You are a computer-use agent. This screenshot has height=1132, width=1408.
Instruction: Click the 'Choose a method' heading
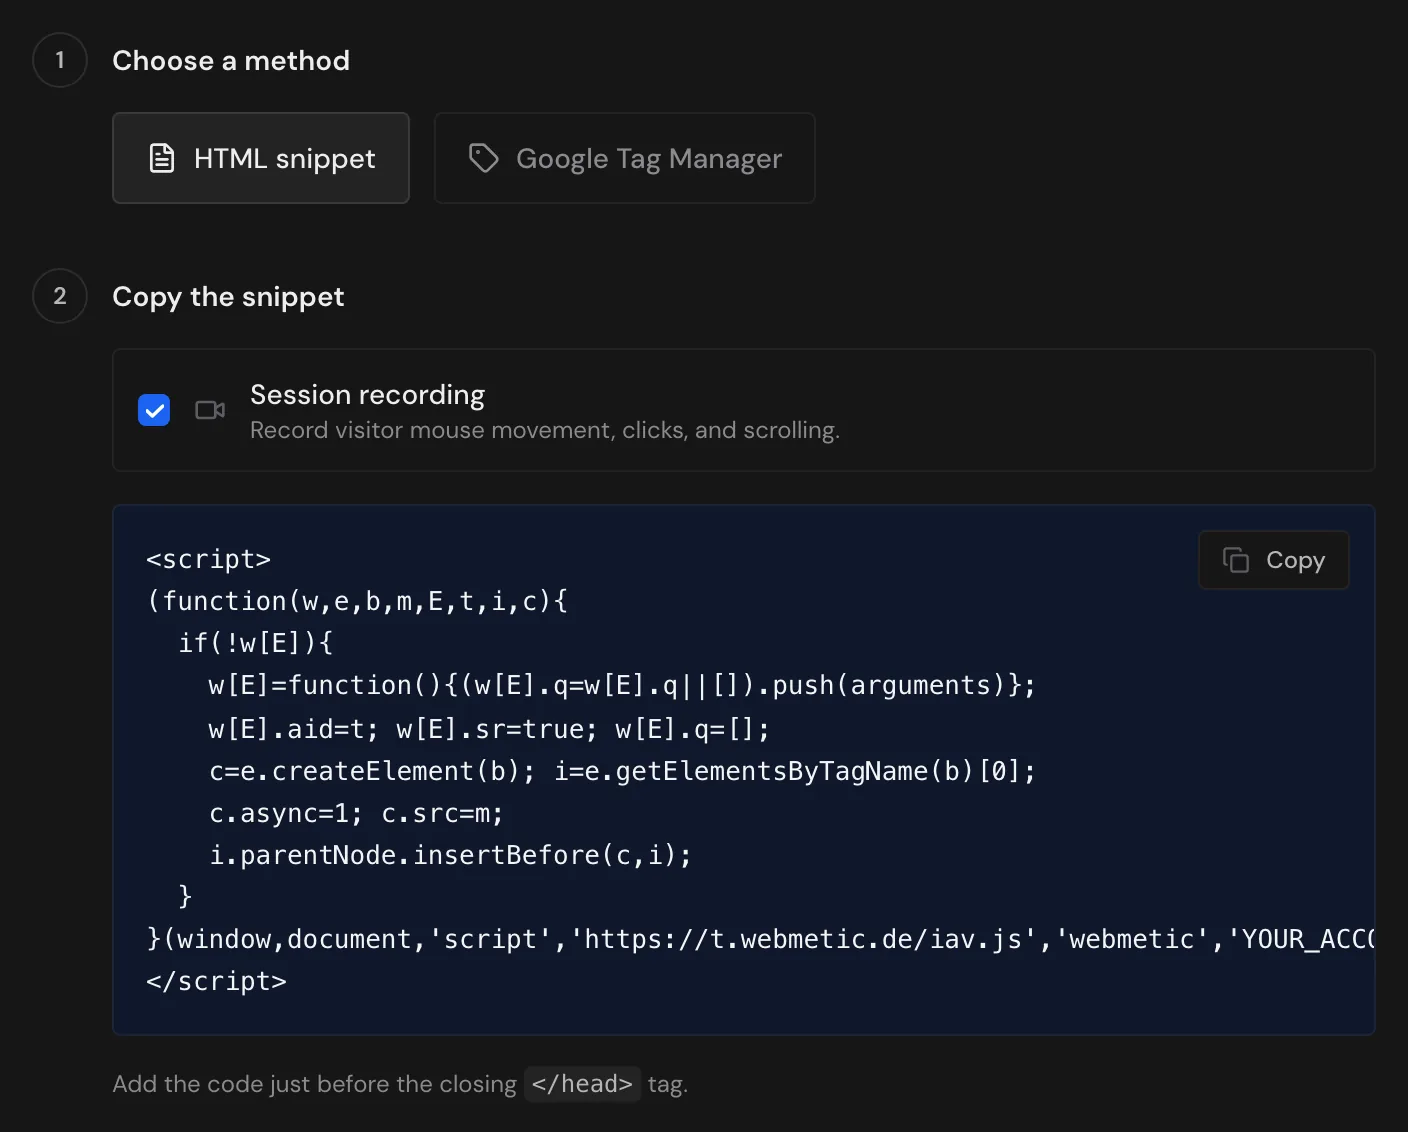[x=231, y=60]
